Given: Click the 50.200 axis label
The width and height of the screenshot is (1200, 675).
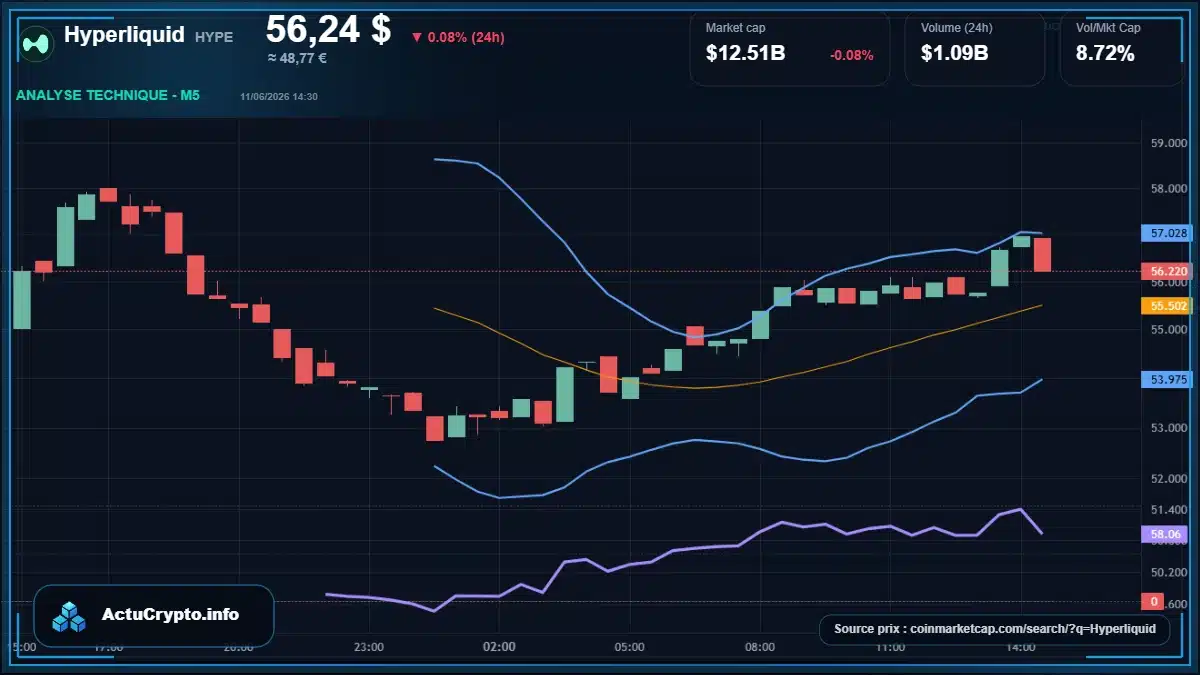Looking at the screenshot, I should pyautogui.click(x=1169, y=573).
